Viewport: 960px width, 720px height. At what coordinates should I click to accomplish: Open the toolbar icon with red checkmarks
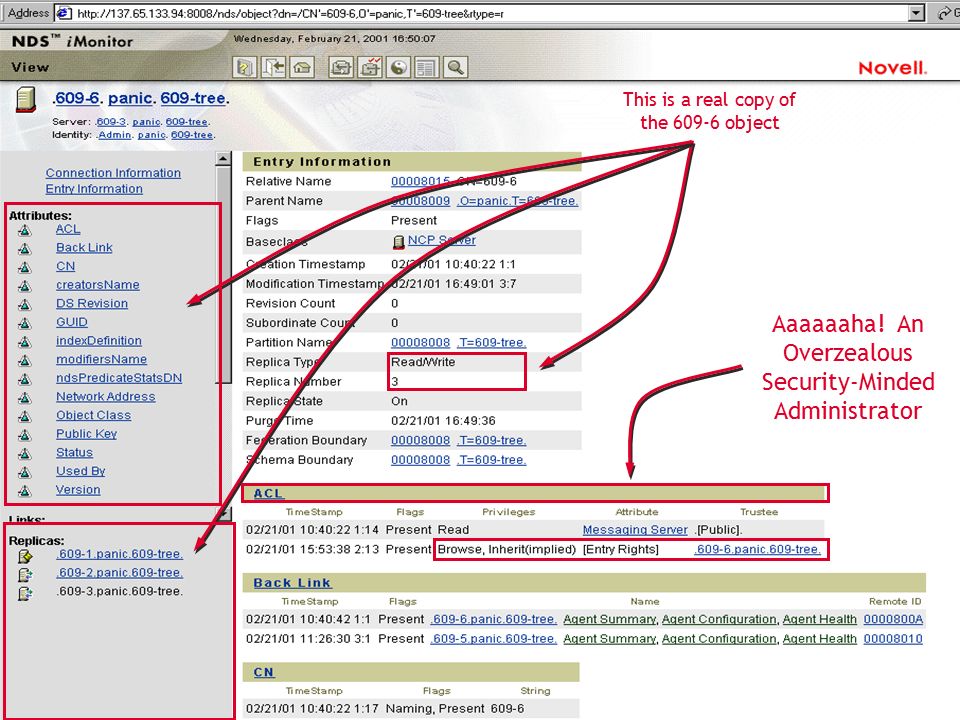(x=370, y=67)
